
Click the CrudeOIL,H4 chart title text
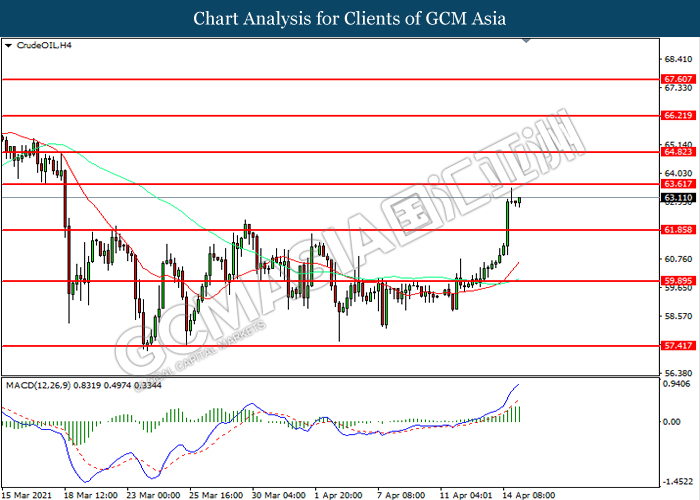coord(44,46)
